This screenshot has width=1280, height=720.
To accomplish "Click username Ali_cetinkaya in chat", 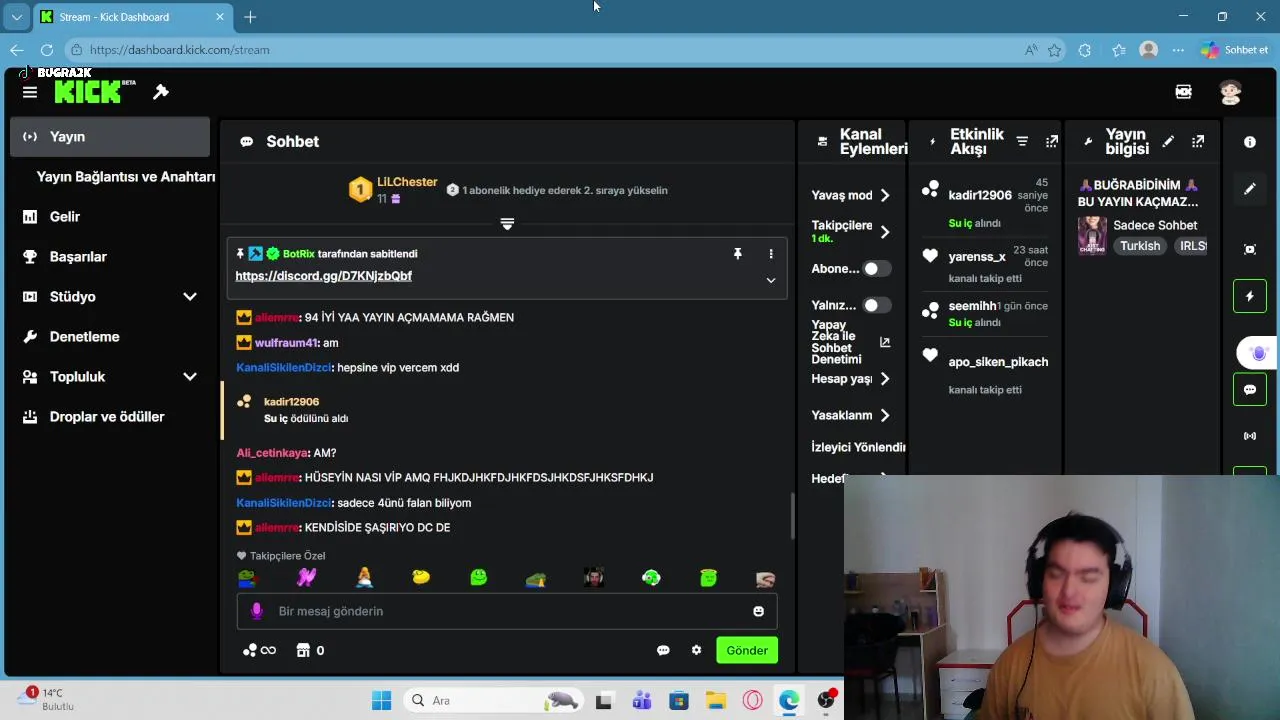I will (x=272, y=453).
